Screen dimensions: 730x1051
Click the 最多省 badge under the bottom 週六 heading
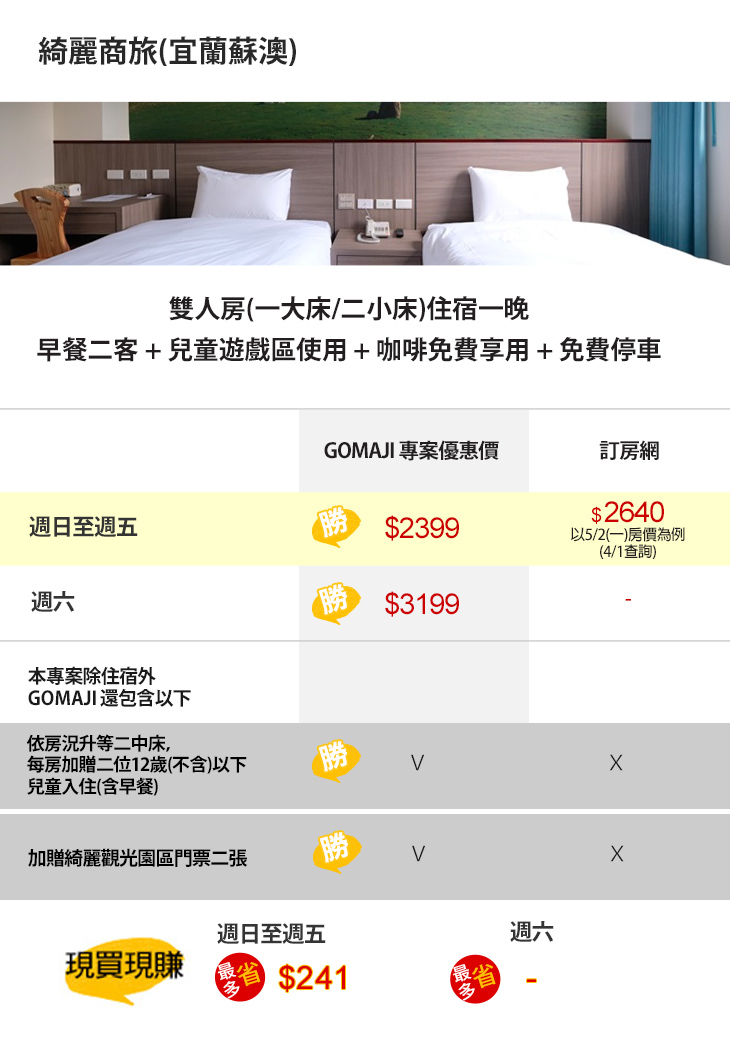(x=475, y=978)
